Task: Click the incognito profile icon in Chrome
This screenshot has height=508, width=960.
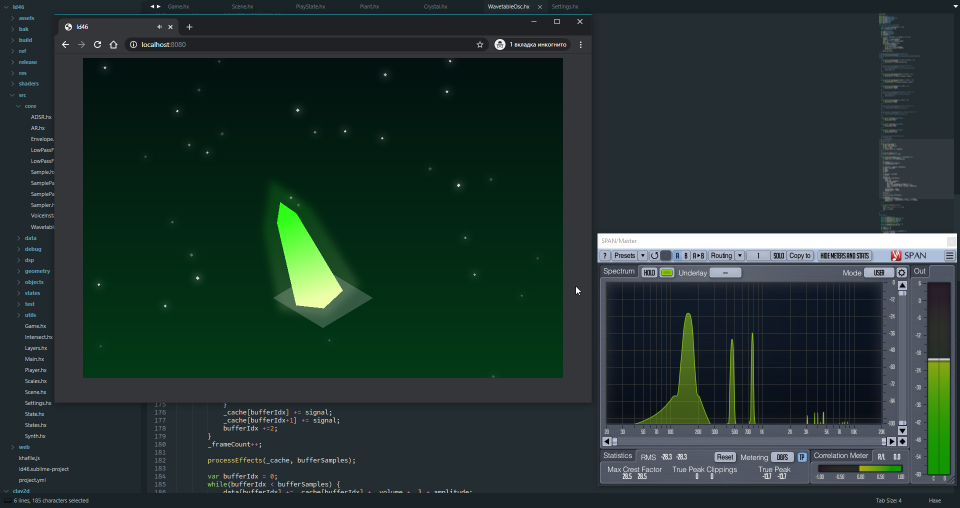Action: [500, 45]
